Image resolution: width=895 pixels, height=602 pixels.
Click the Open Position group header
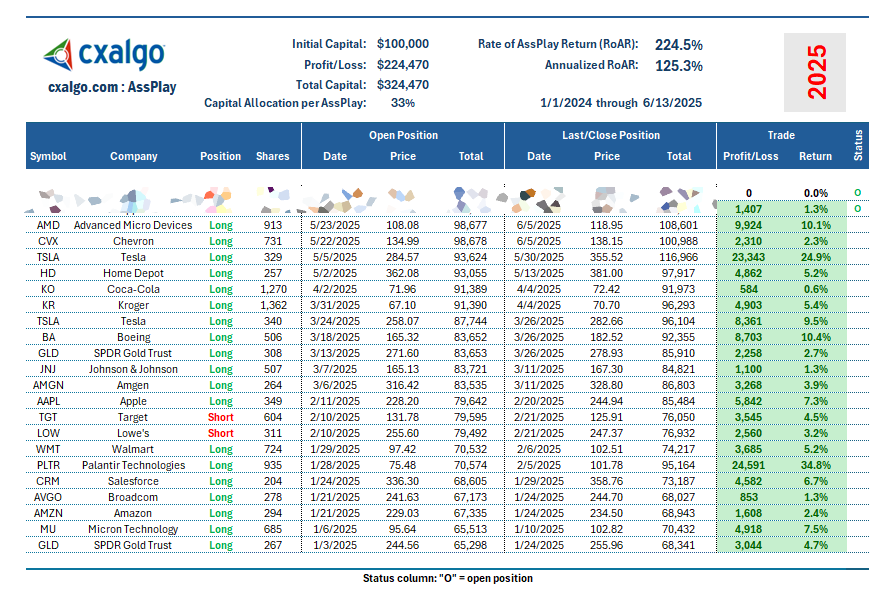tap(404, 135)
